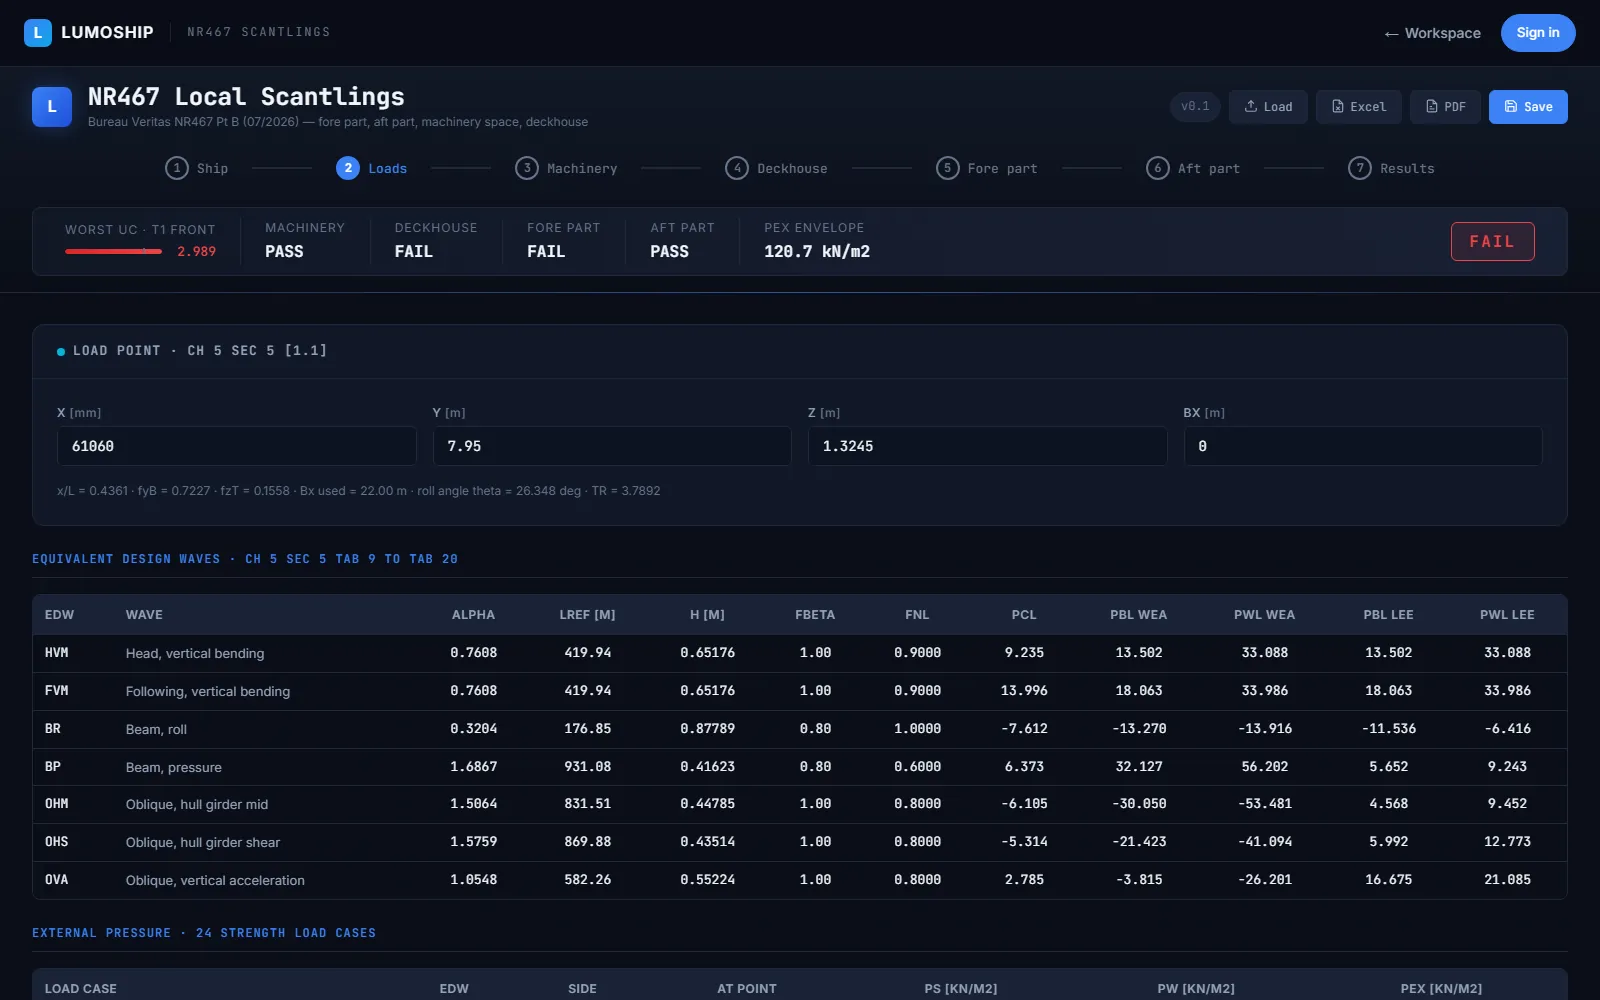Select the active Loads step
The height and width of the screenshot is (1000, 1600).
372,168
